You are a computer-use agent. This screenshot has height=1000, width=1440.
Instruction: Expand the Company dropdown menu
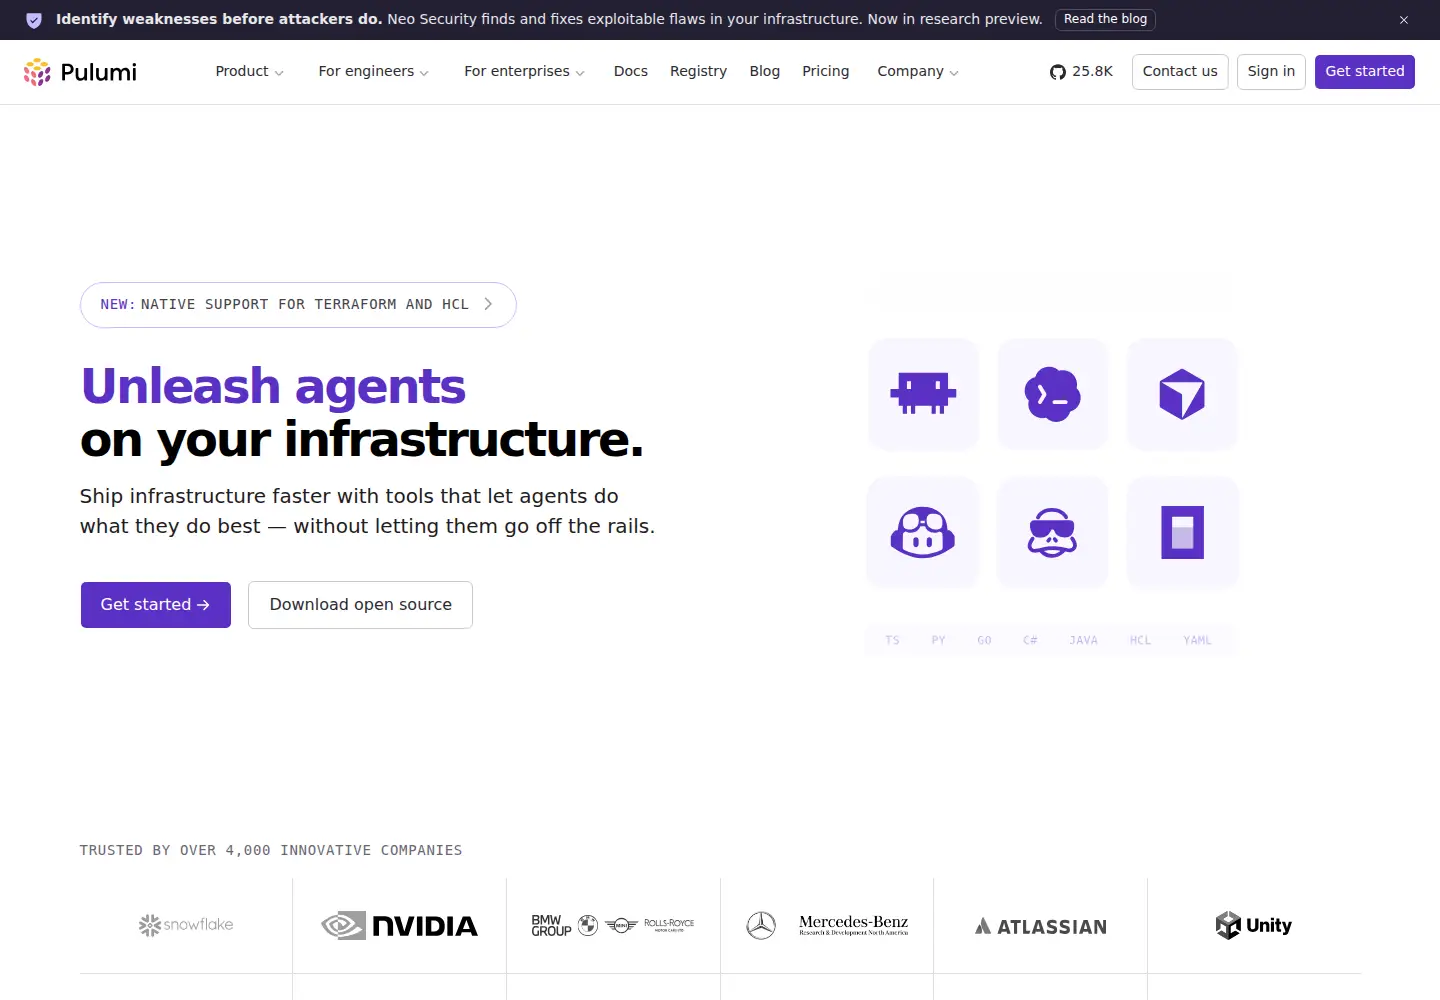(918, 72)
